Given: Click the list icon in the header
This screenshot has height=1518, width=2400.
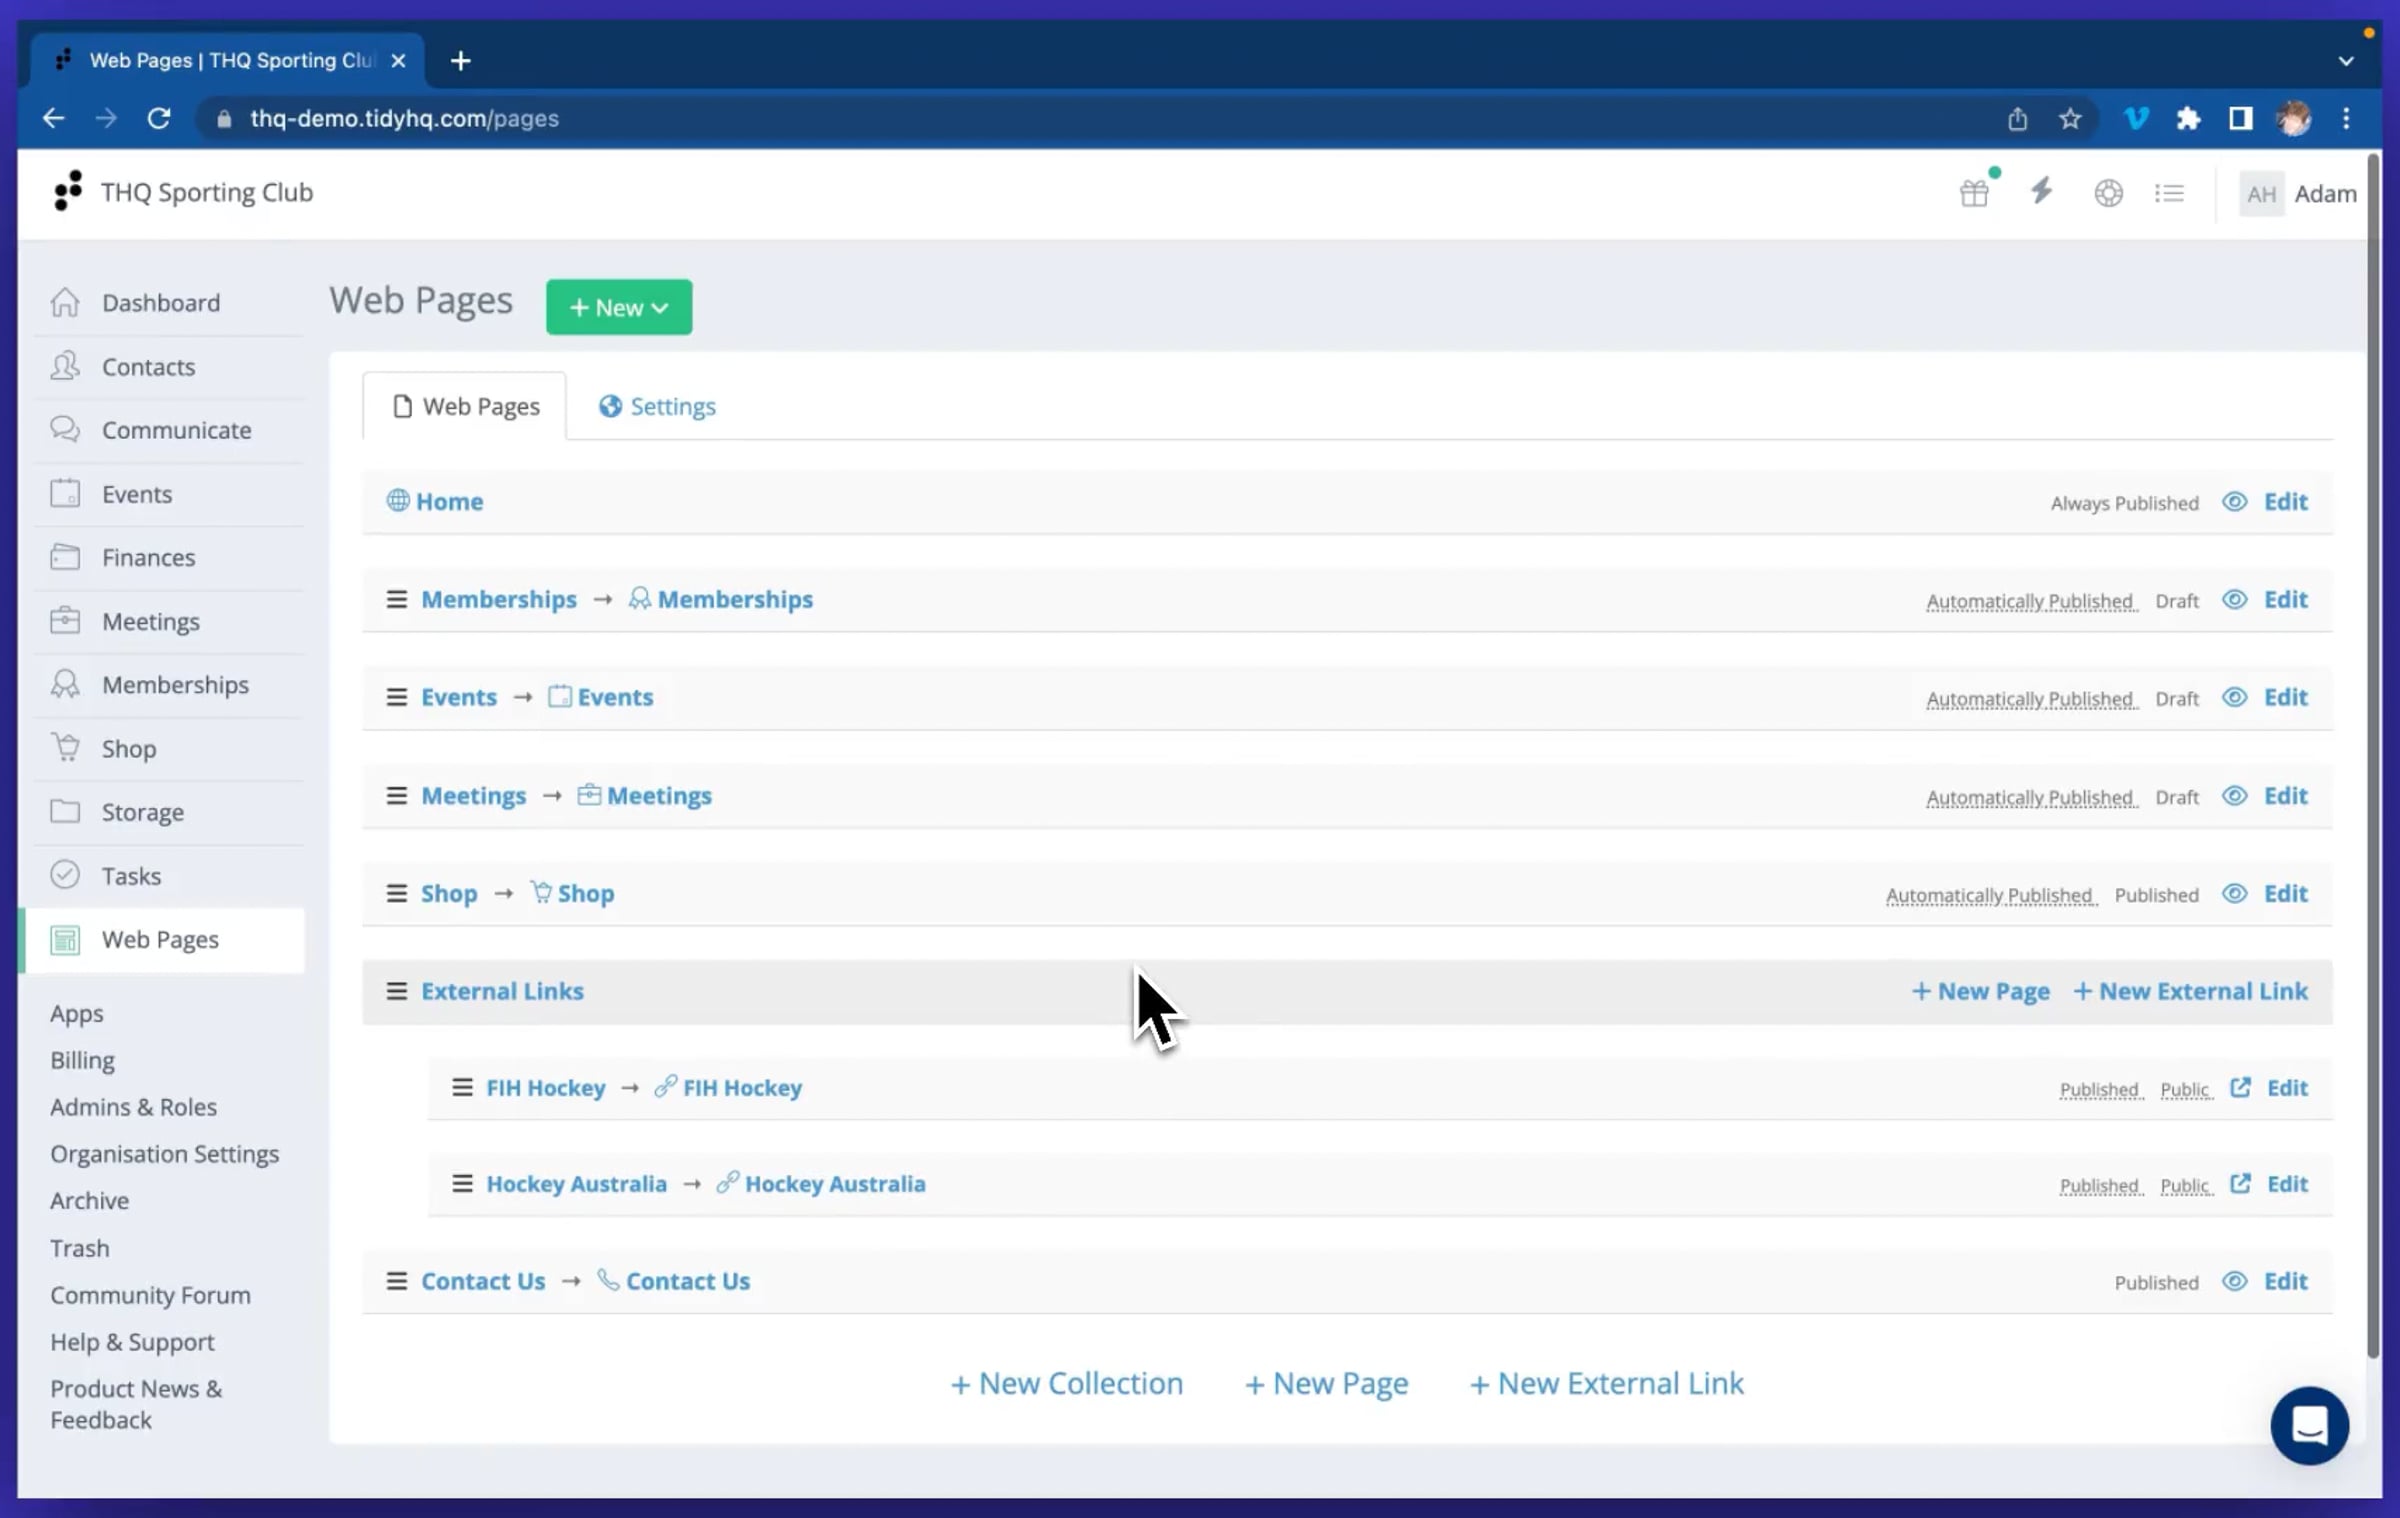Looking at the screenshot, I should (2169, 193).
